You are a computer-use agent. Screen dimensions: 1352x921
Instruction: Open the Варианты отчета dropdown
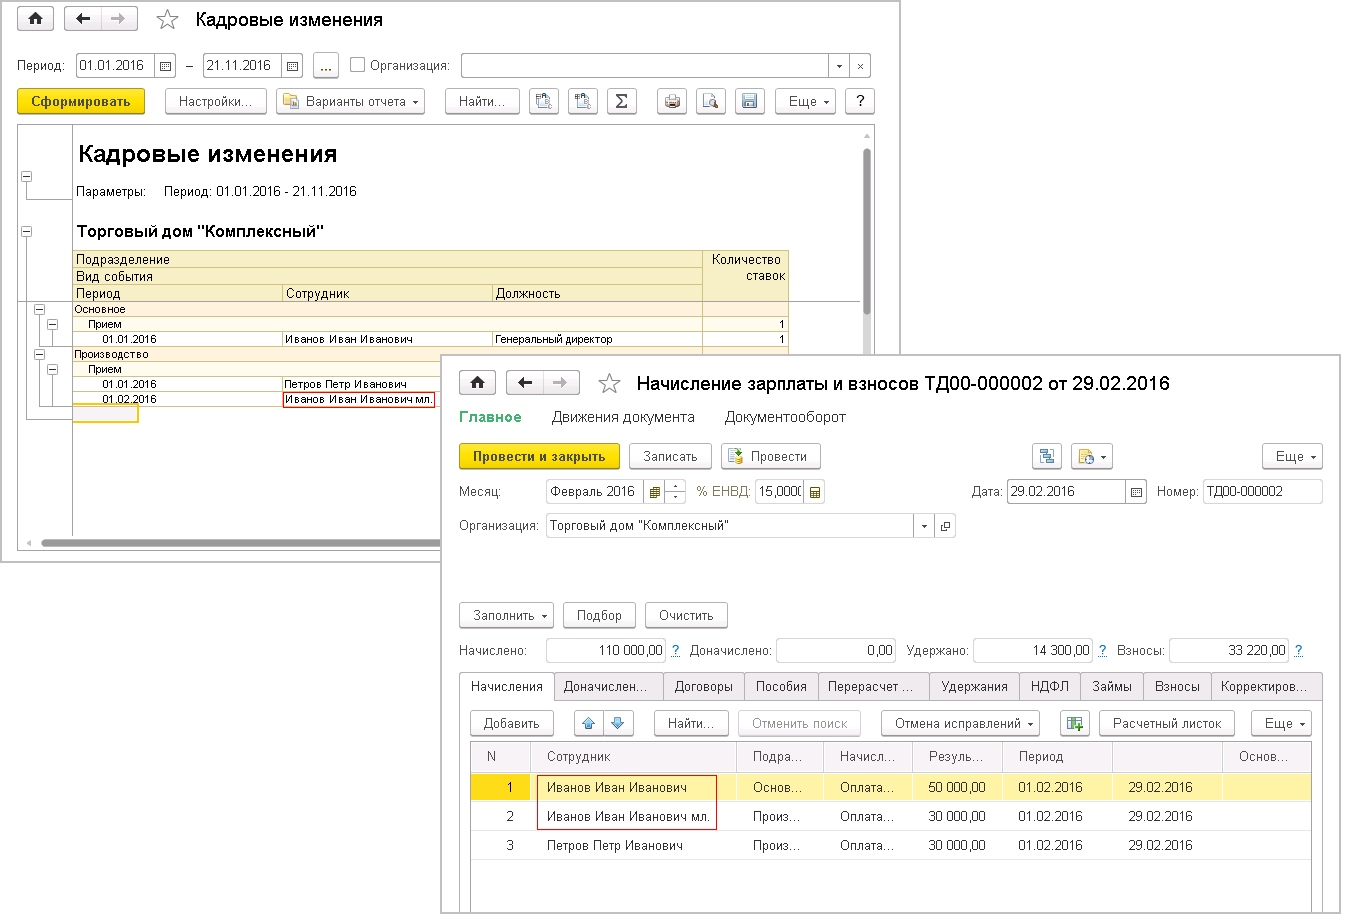tap(350, 101)
